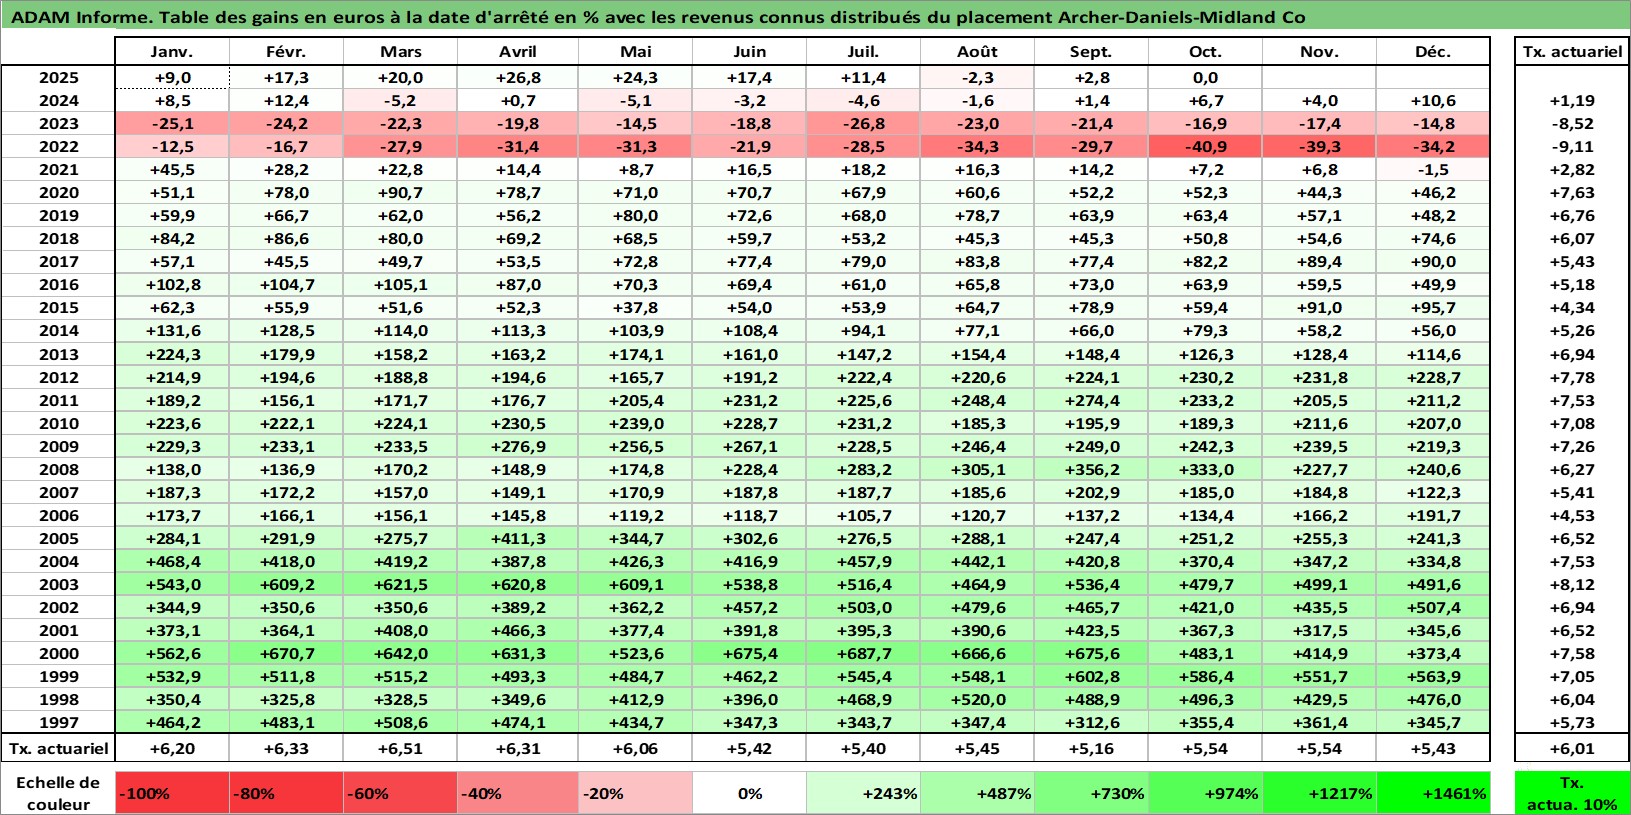This screenshot has height=815, width=1631.
Task: Click the +243% pale green swatch
Action: click(863, 793)
